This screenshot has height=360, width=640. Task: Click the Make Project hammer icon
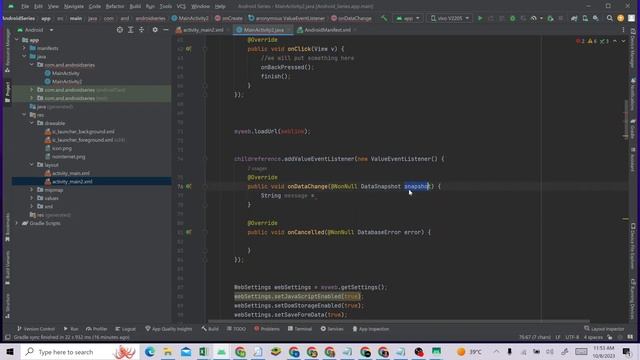[x=384, y=18]
